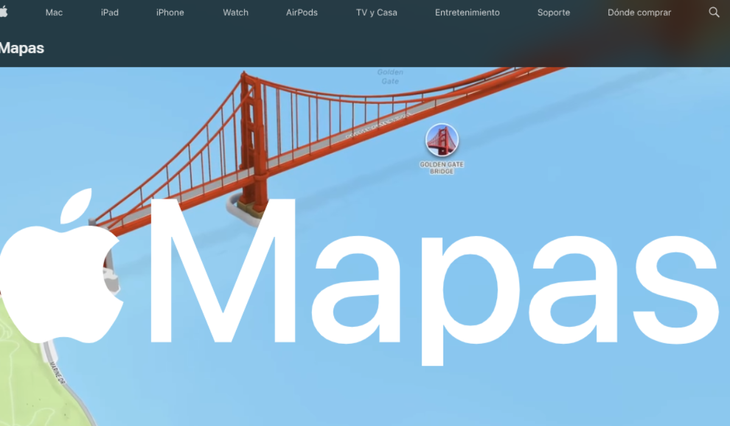Image resolution: width=730 pixels, height=426 pixels.
Task: Click the Golden Gate water label
Action: (x=390, y=76)
